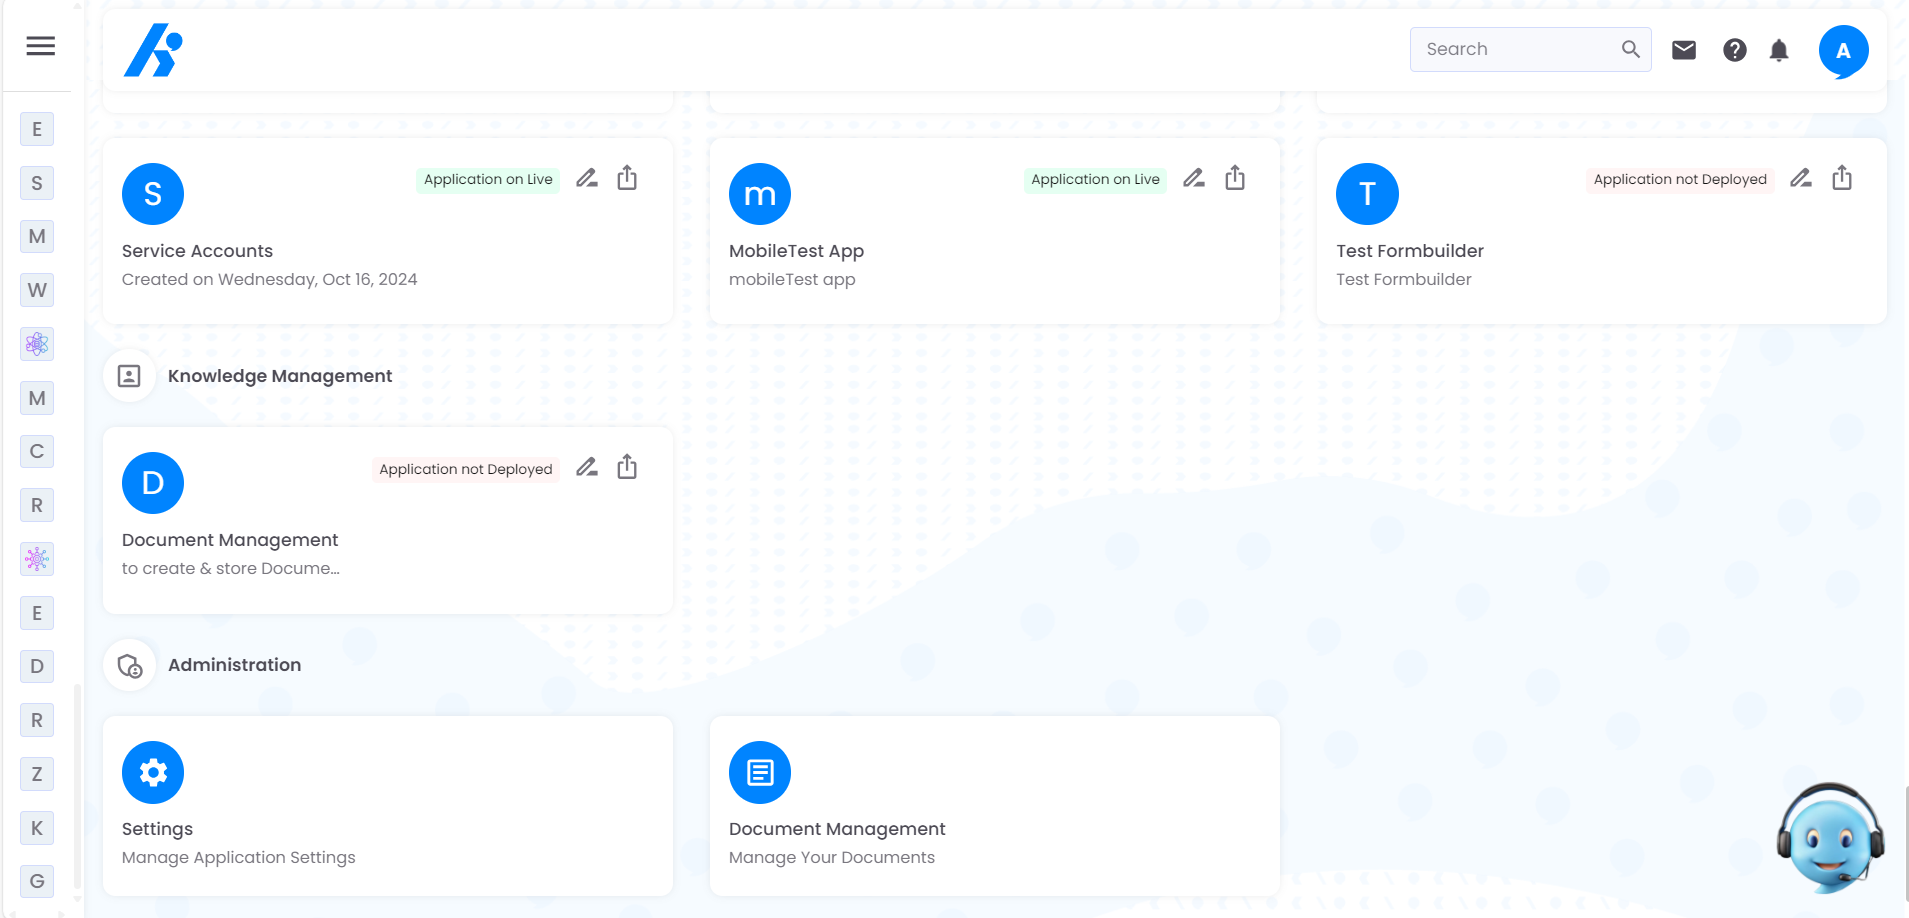Expand the Administration section
This screenshot has width=1909, height=918.
(234, 665)
